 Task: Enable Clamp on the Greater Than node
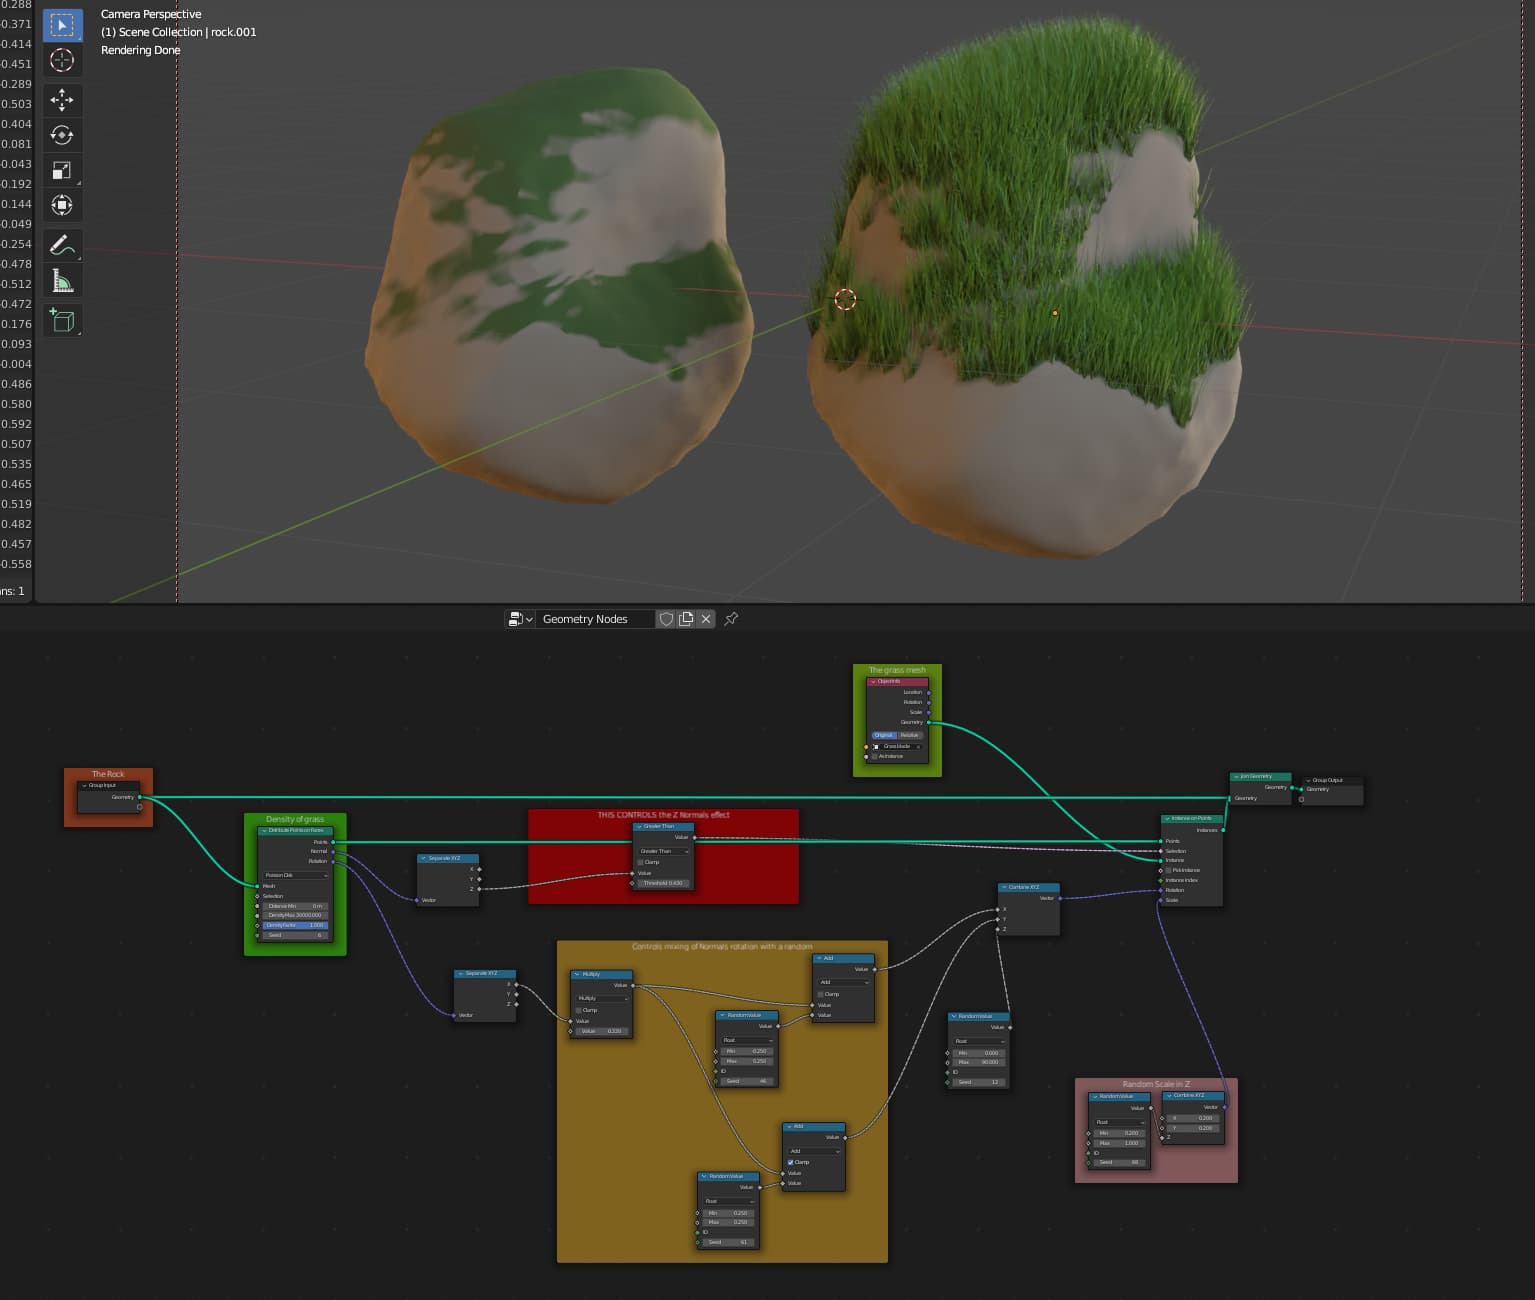(641, 861)
